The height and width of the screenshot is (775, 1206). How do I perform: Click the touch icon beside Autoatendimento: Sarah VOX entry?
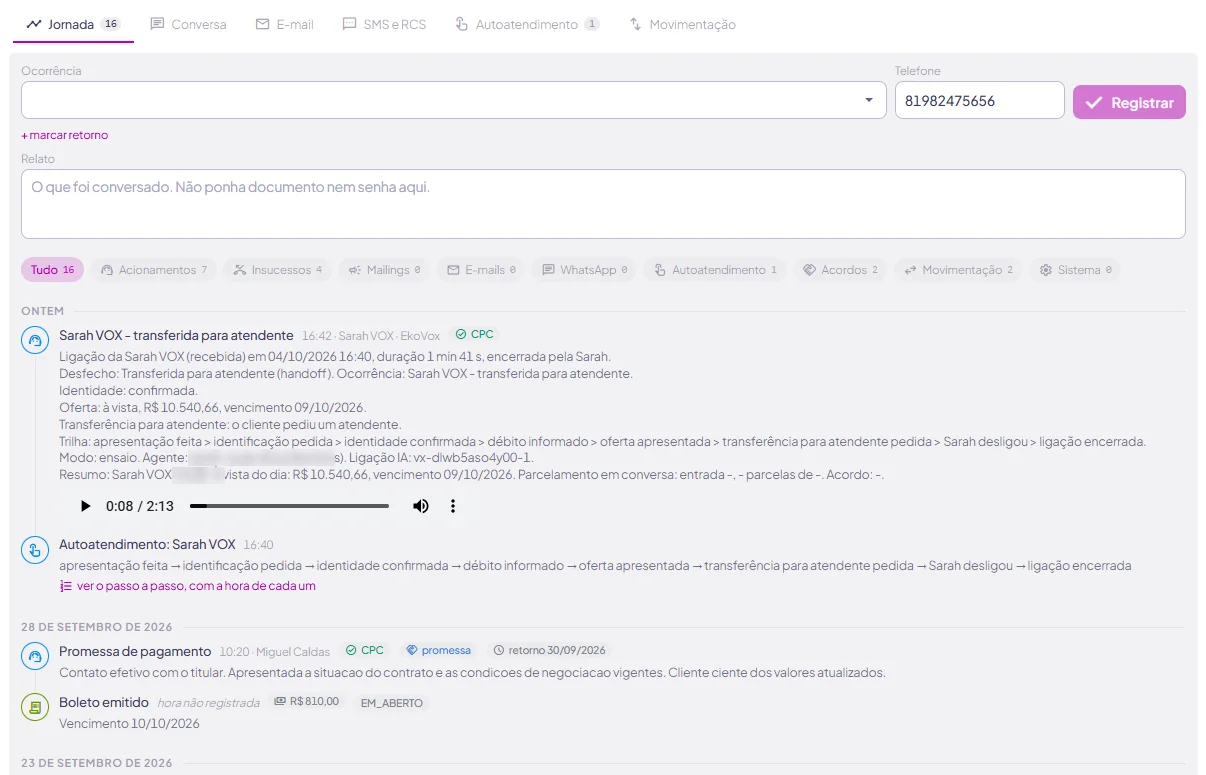(x=35, y=549)
